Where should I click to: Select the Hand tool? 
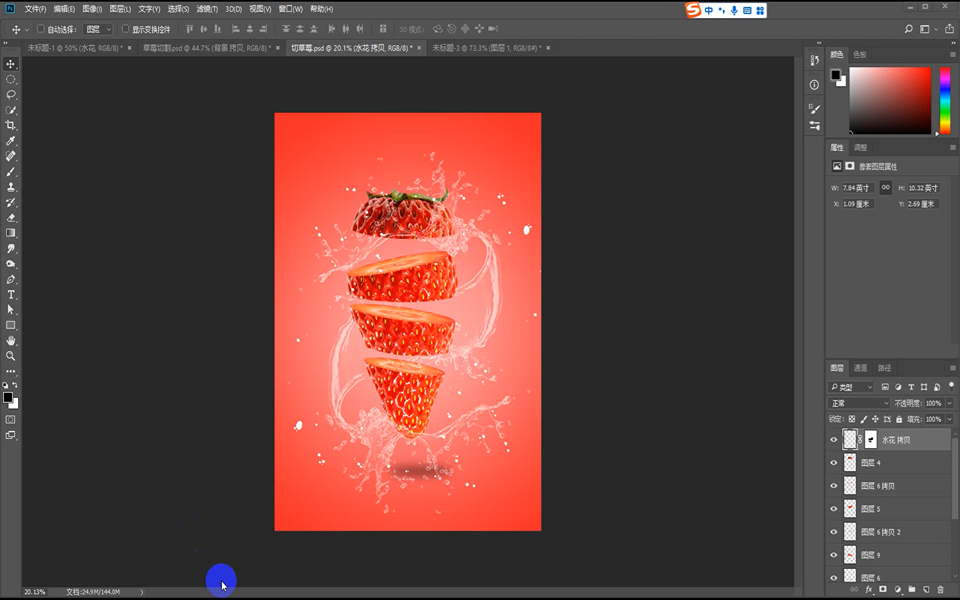coord(11,341)
